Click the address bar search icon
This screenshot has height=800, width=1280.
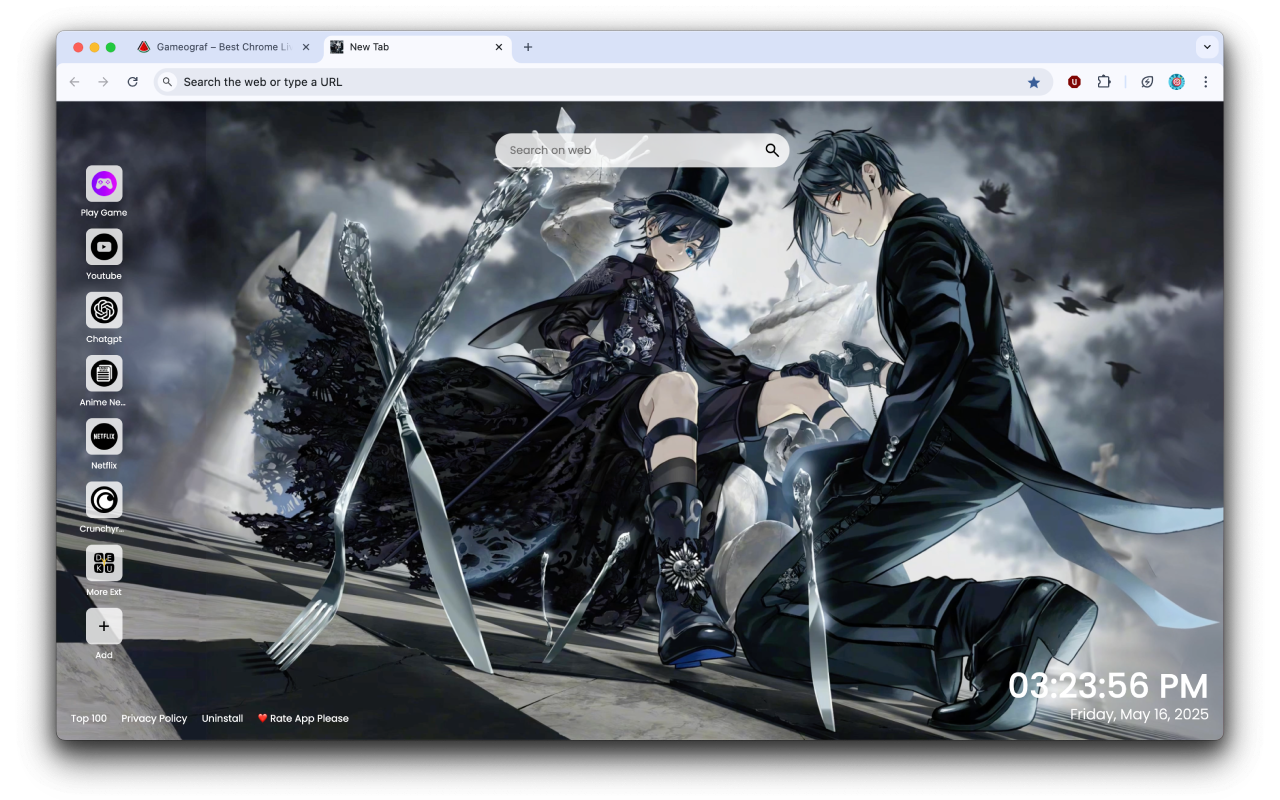[168, 82]
